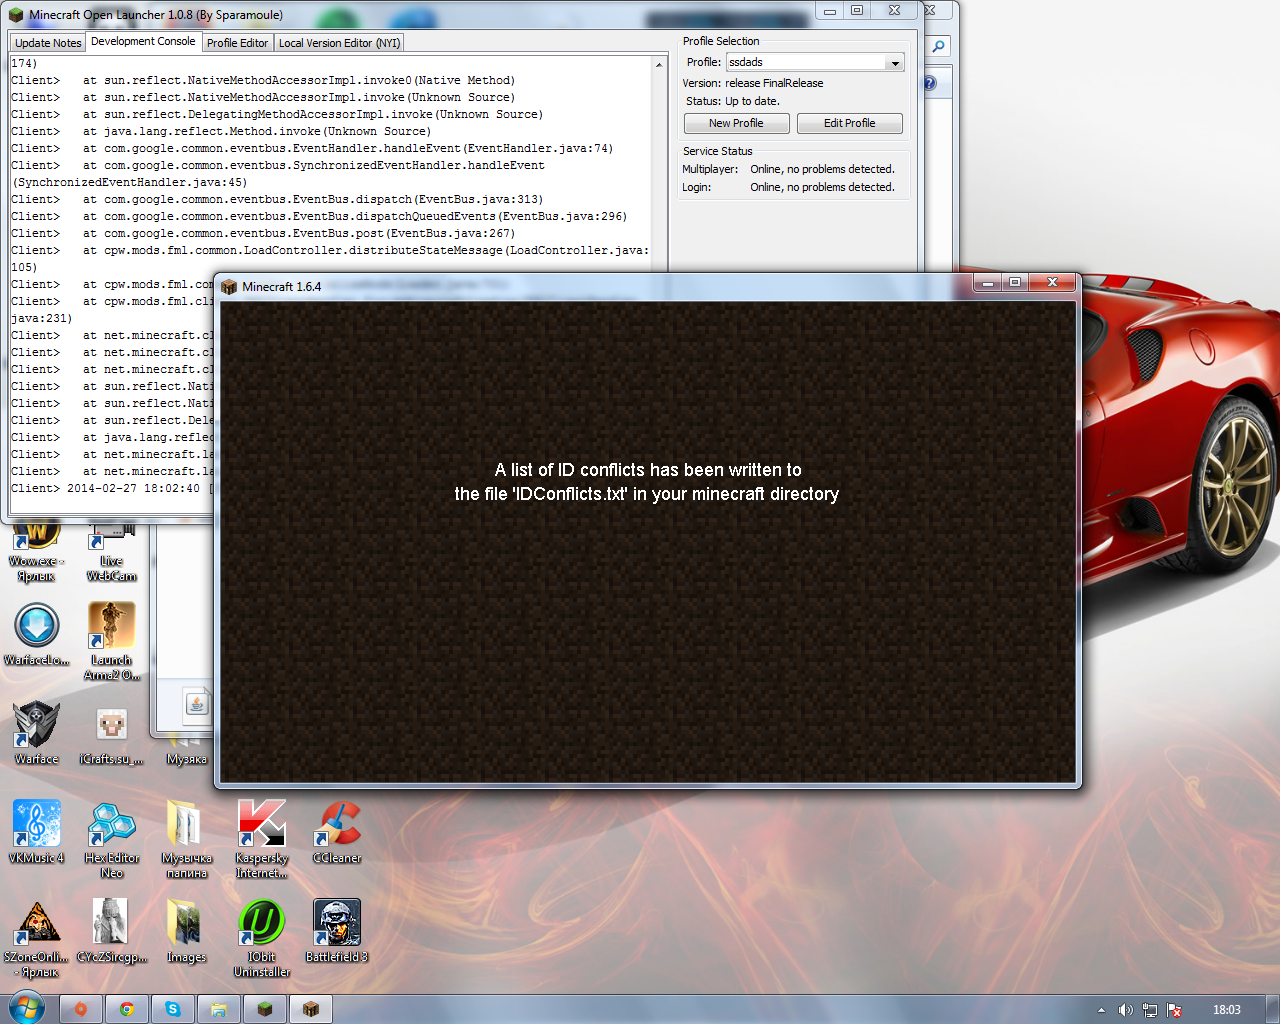Switch to the Update Notes tab
Screen dimensions: 1280x1024
pyautogui.click(x=48, y=43)
